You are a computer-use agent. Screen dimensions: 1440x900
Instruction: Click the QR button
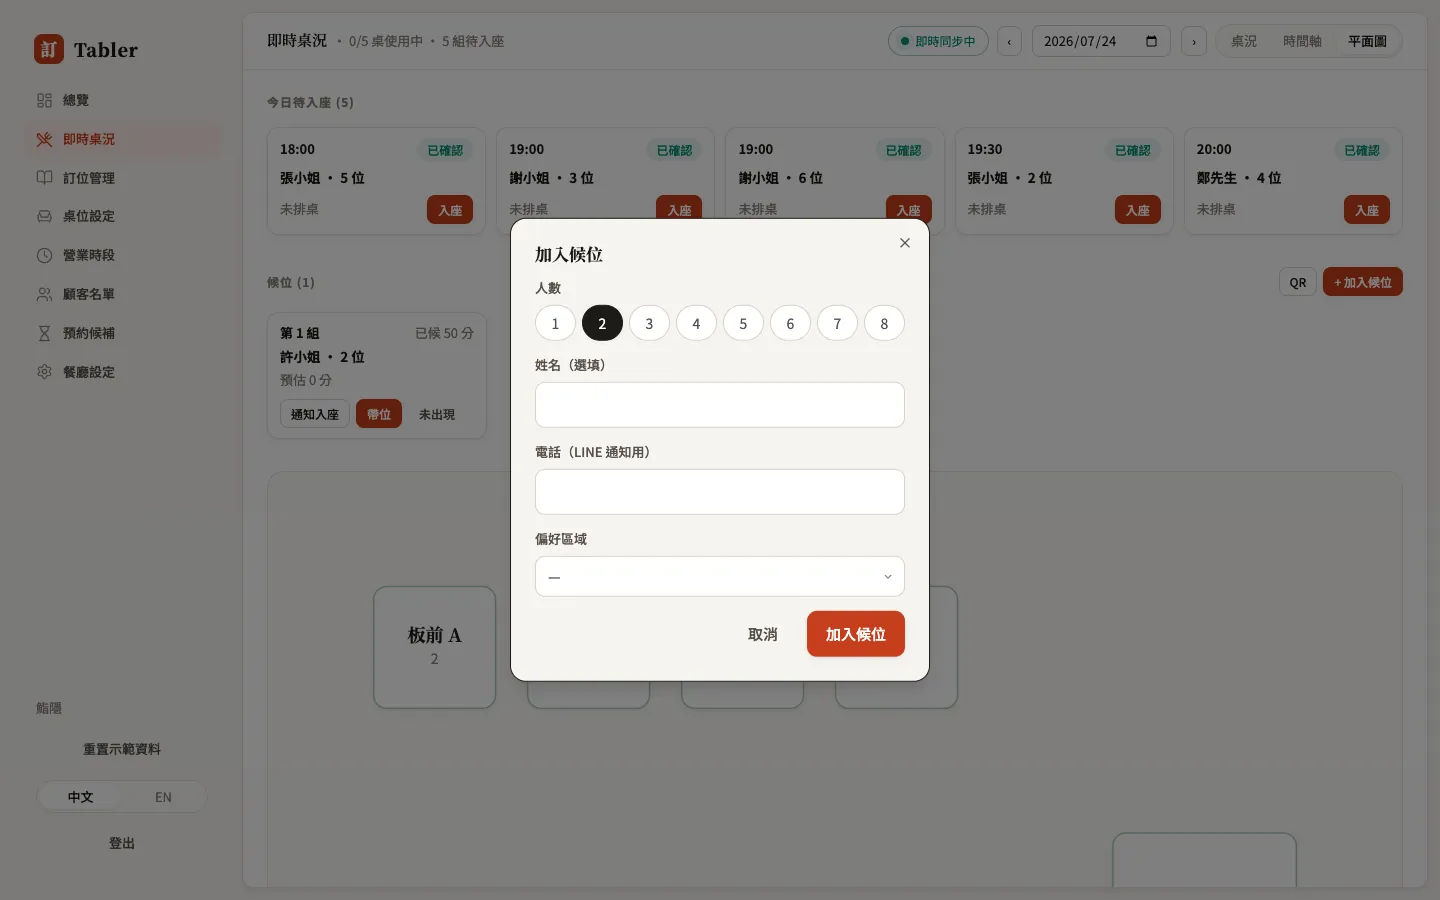coord(1298,282)
